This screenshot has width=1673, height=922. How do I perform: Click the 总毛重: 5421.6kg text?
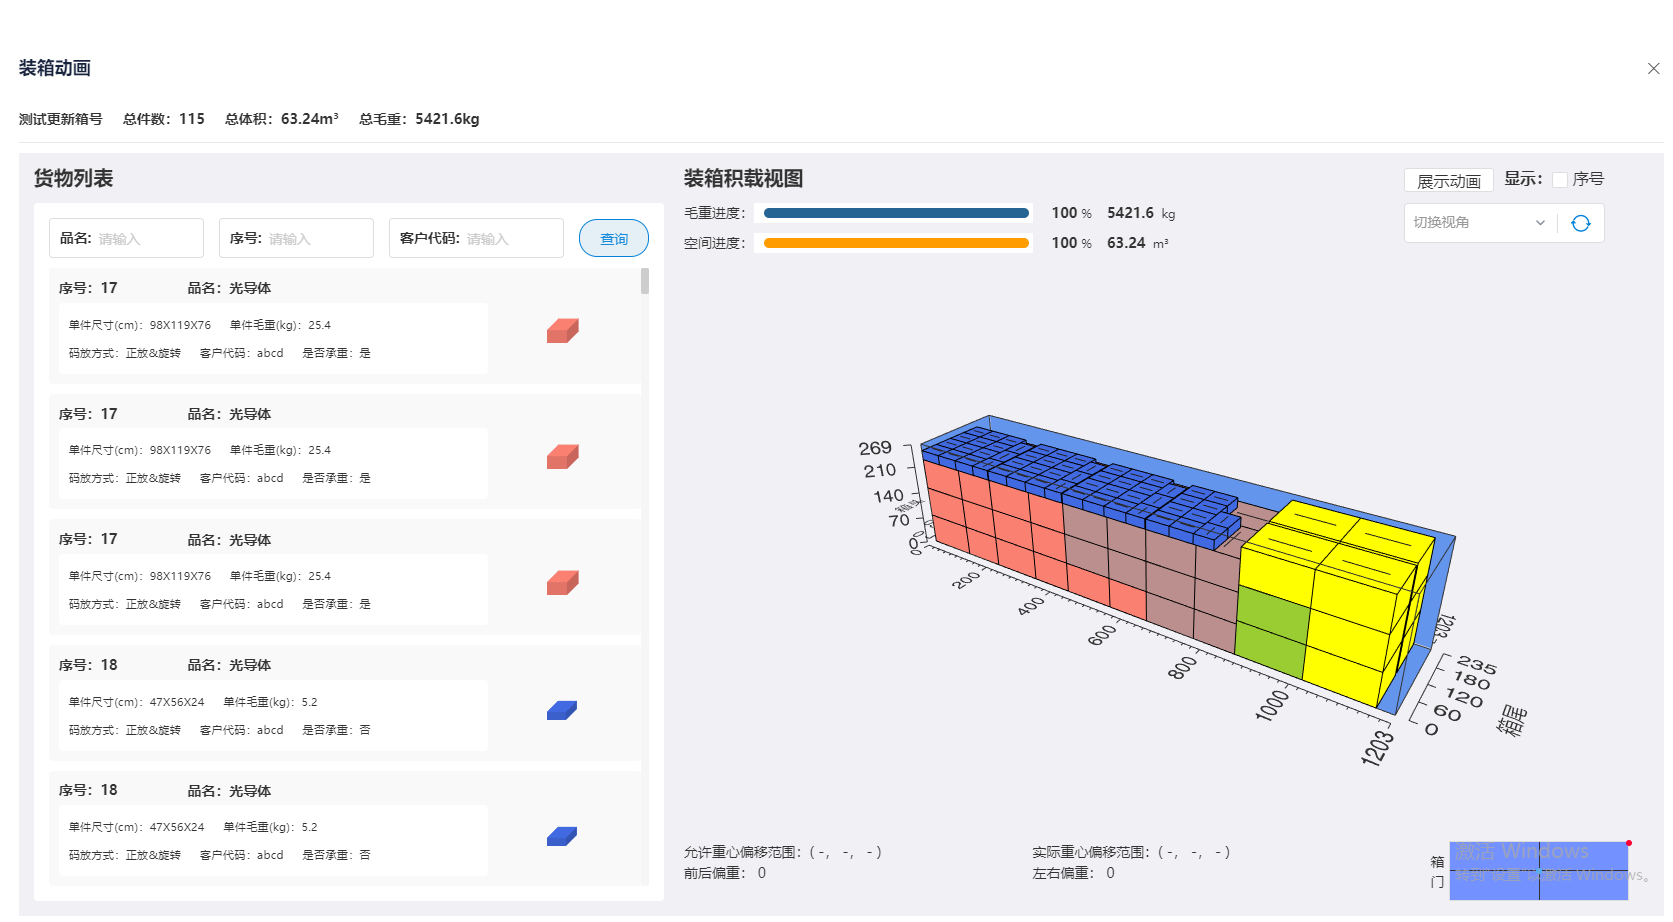tap(419, 119)
